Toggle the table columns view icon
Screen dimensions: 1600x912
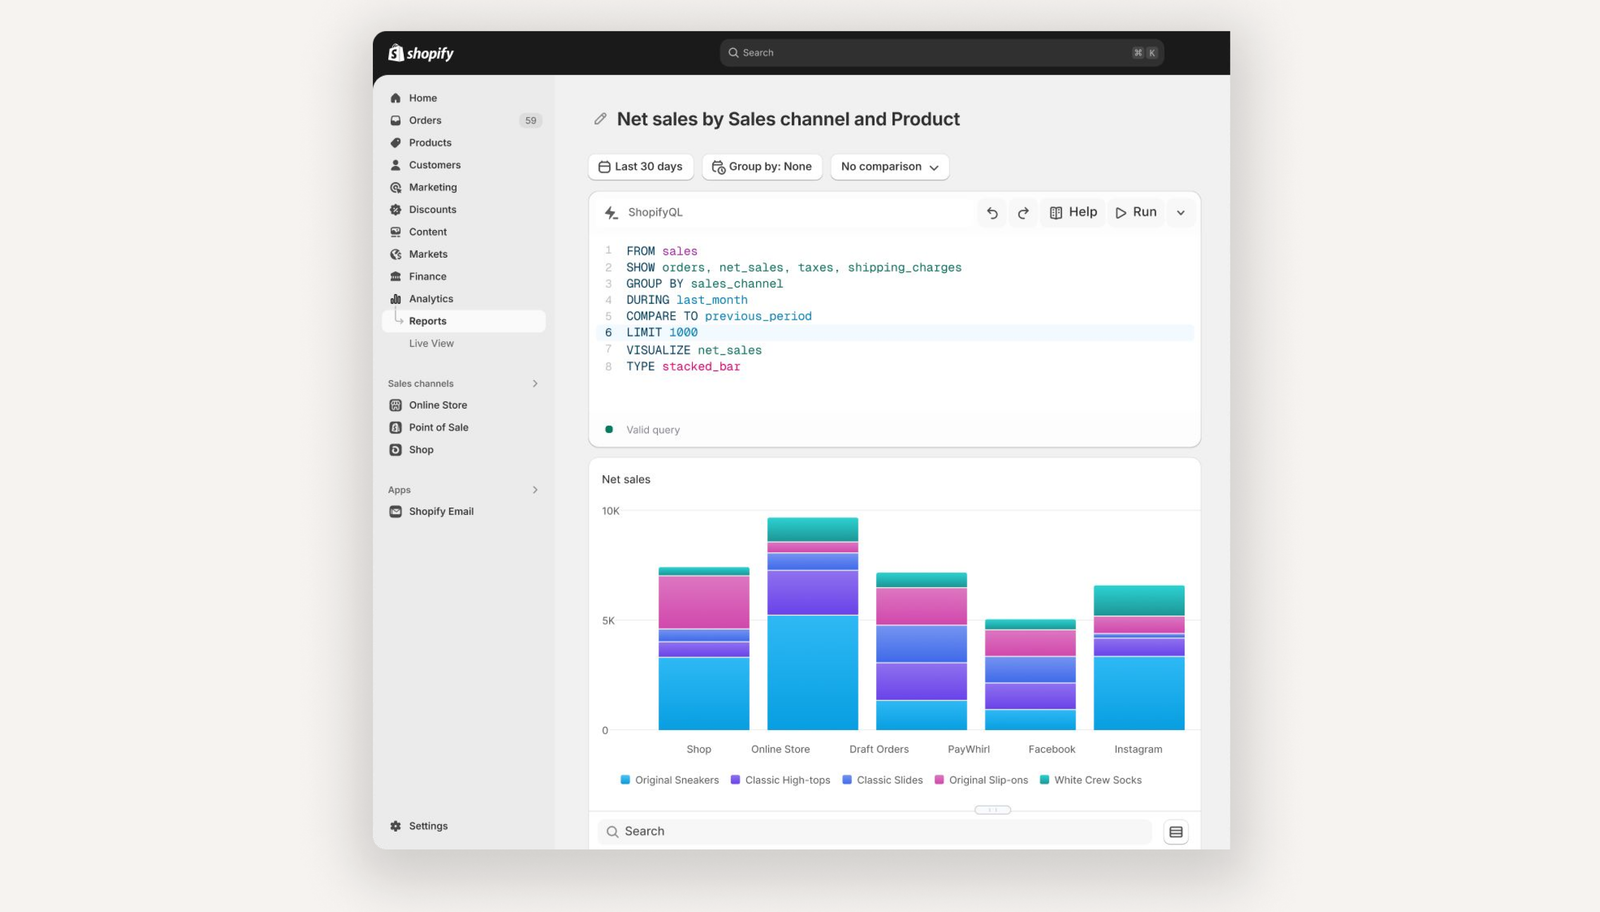1176,832
